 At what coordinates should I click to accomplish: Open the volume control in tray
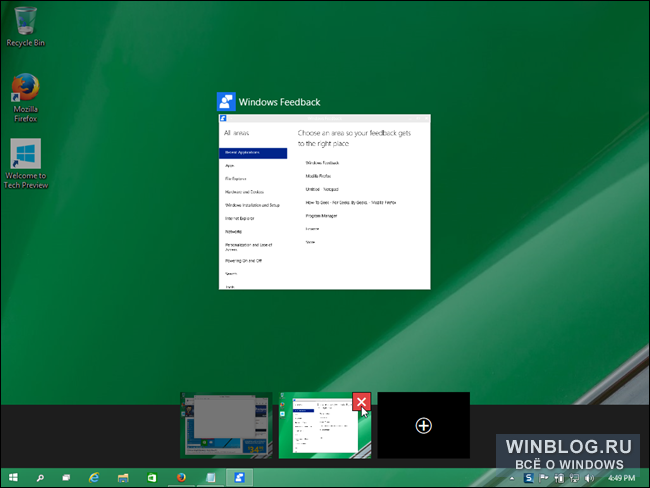(589, 478)
